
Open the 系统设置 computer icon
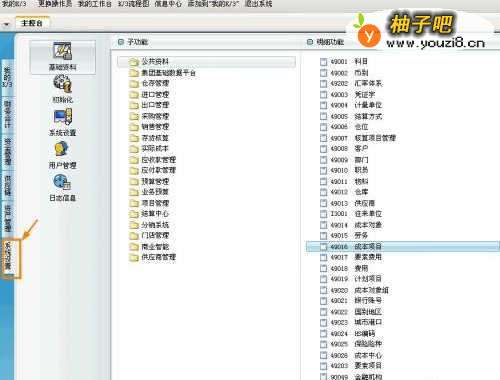62,117
